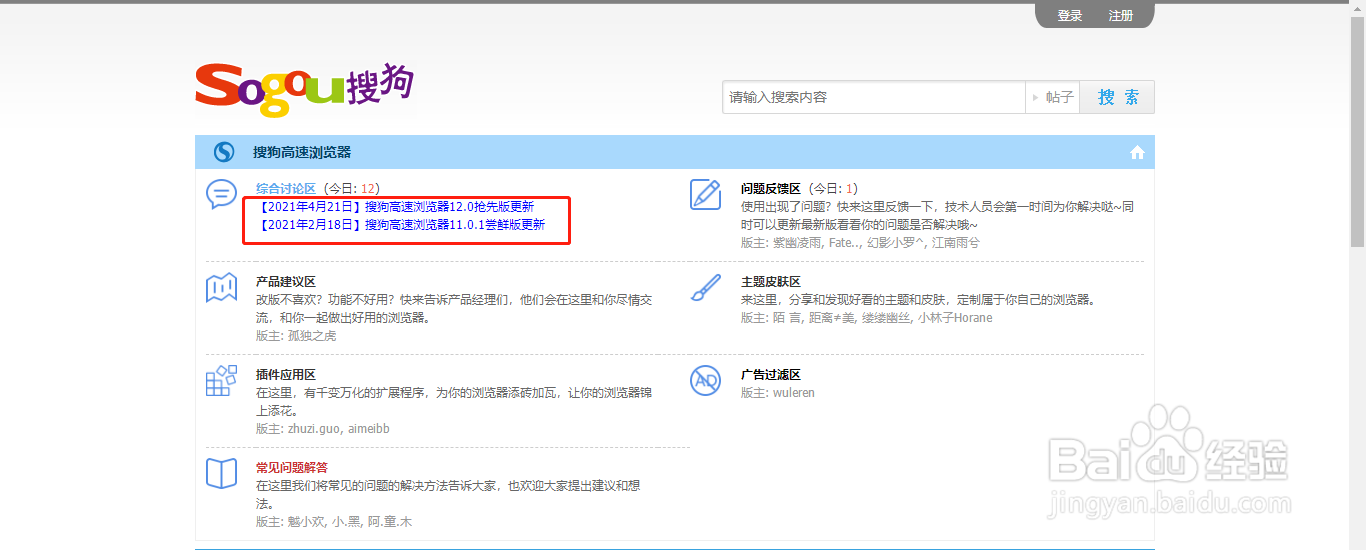This screenshot has height=550, width=1366.
Task: Open moderator 幻影小罗^'s profile
Action: (x=899, y=243)
